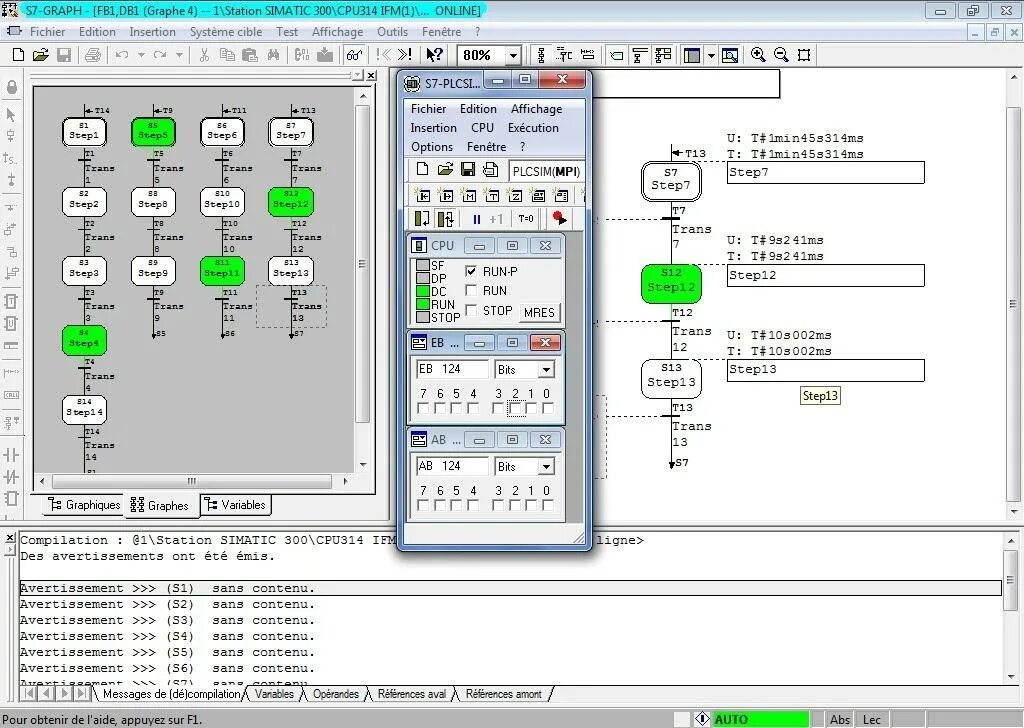The width and height of the screenshot is (1024, 728).
Task: Click the T=0 reset timers icon
Action: [526, 219]
